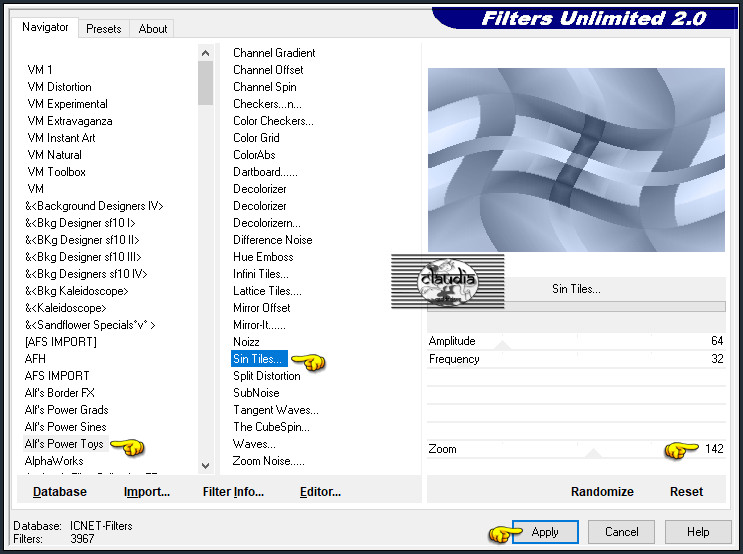Choose the Difference Noise filter
The height and width of the screenshot is (554, 743).
[x=273, y=240]
